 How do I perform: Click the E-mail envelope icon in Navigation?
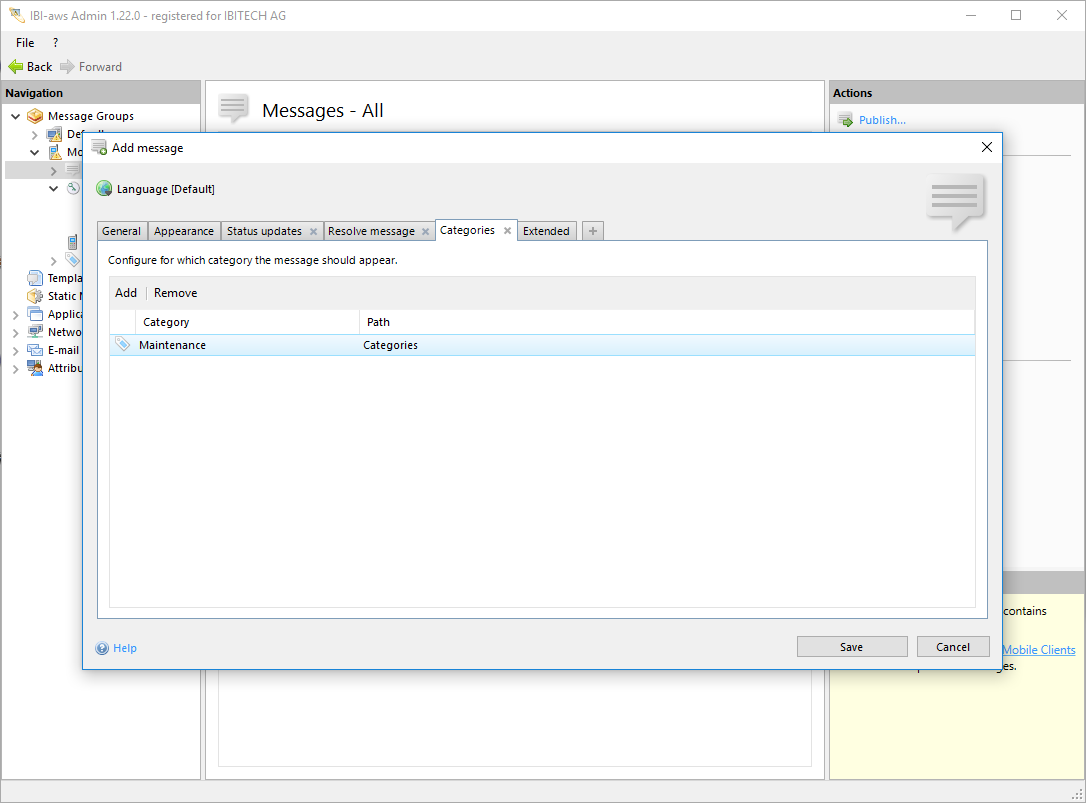pos(35,350)
